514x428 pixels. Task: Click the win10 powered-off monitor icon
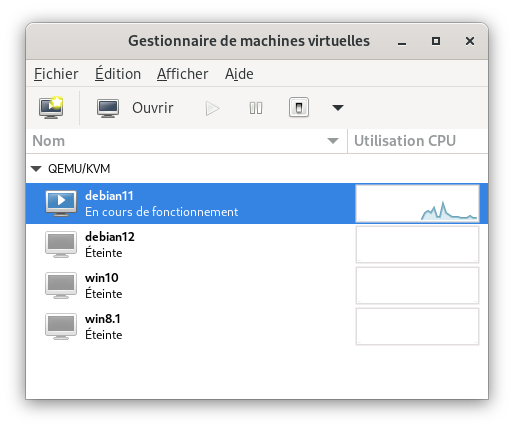point(61,285)
